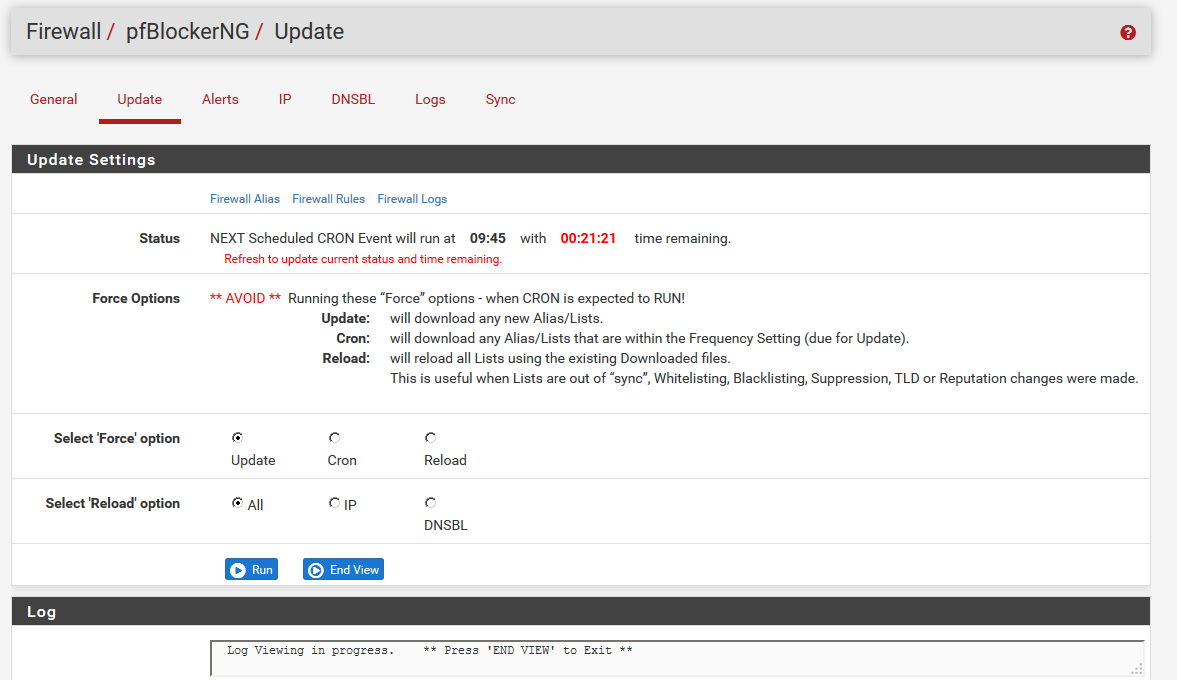The width and height of the screenshot is (1177, 680).
Task: Click the 'Reload:' description heading
Action: point(346,359)
